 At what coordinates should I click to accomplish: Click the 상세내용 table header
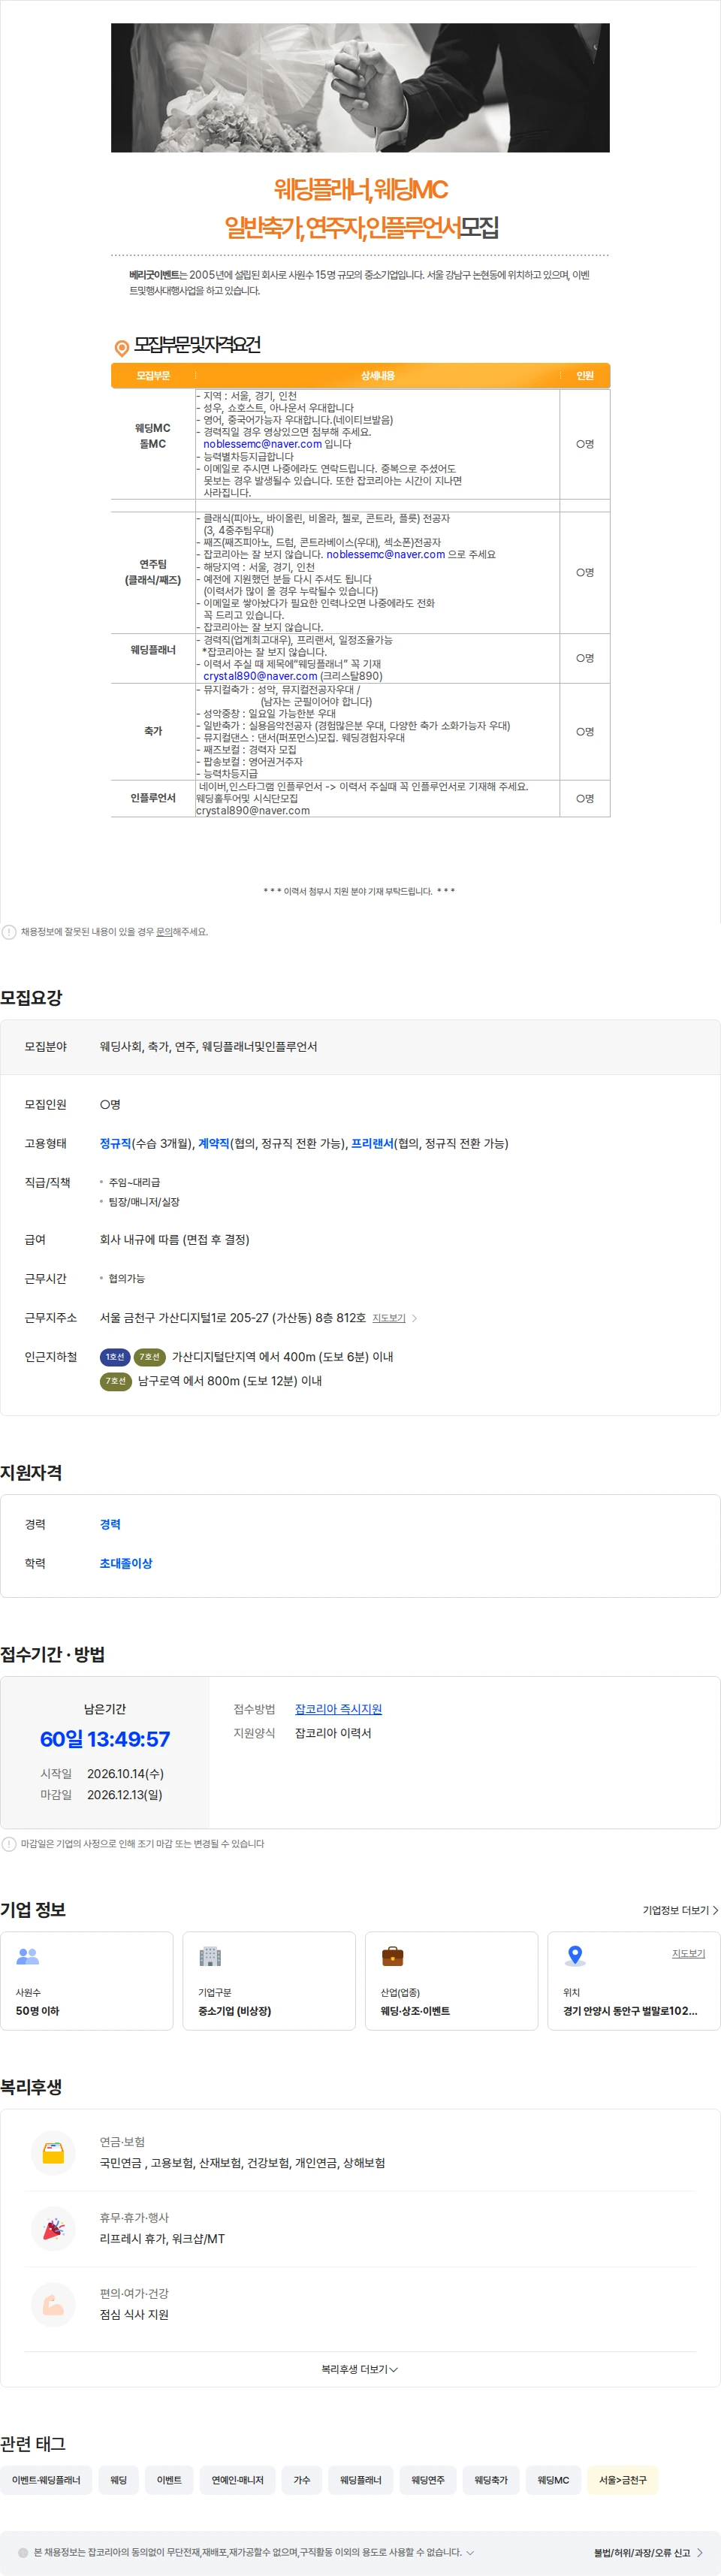click(x=377, y=376)
